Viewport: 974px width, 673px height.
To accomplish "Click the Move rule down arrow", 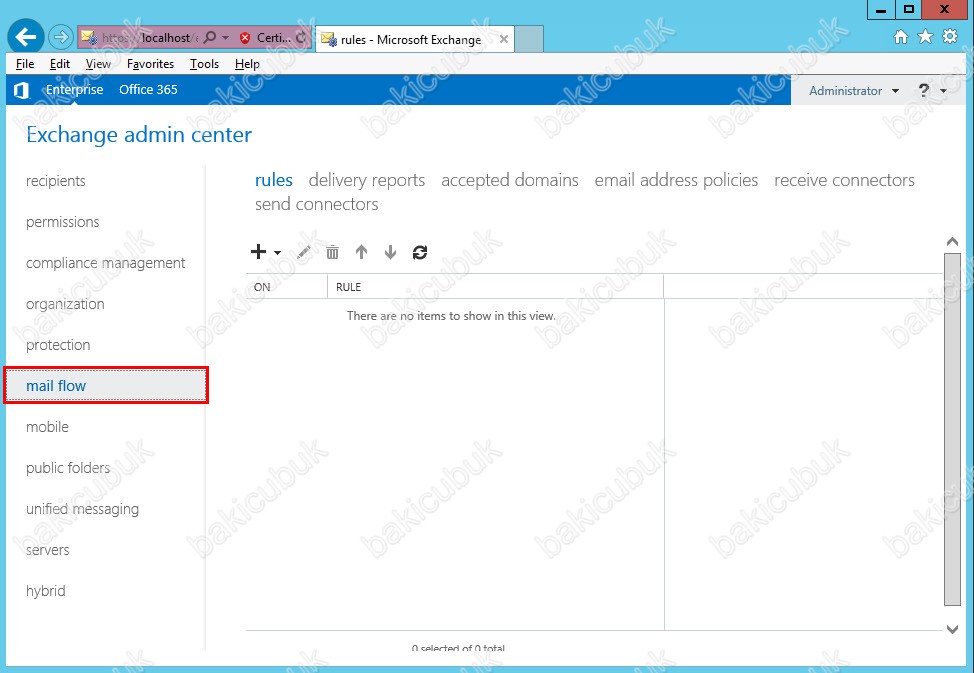I will point(390,252).
